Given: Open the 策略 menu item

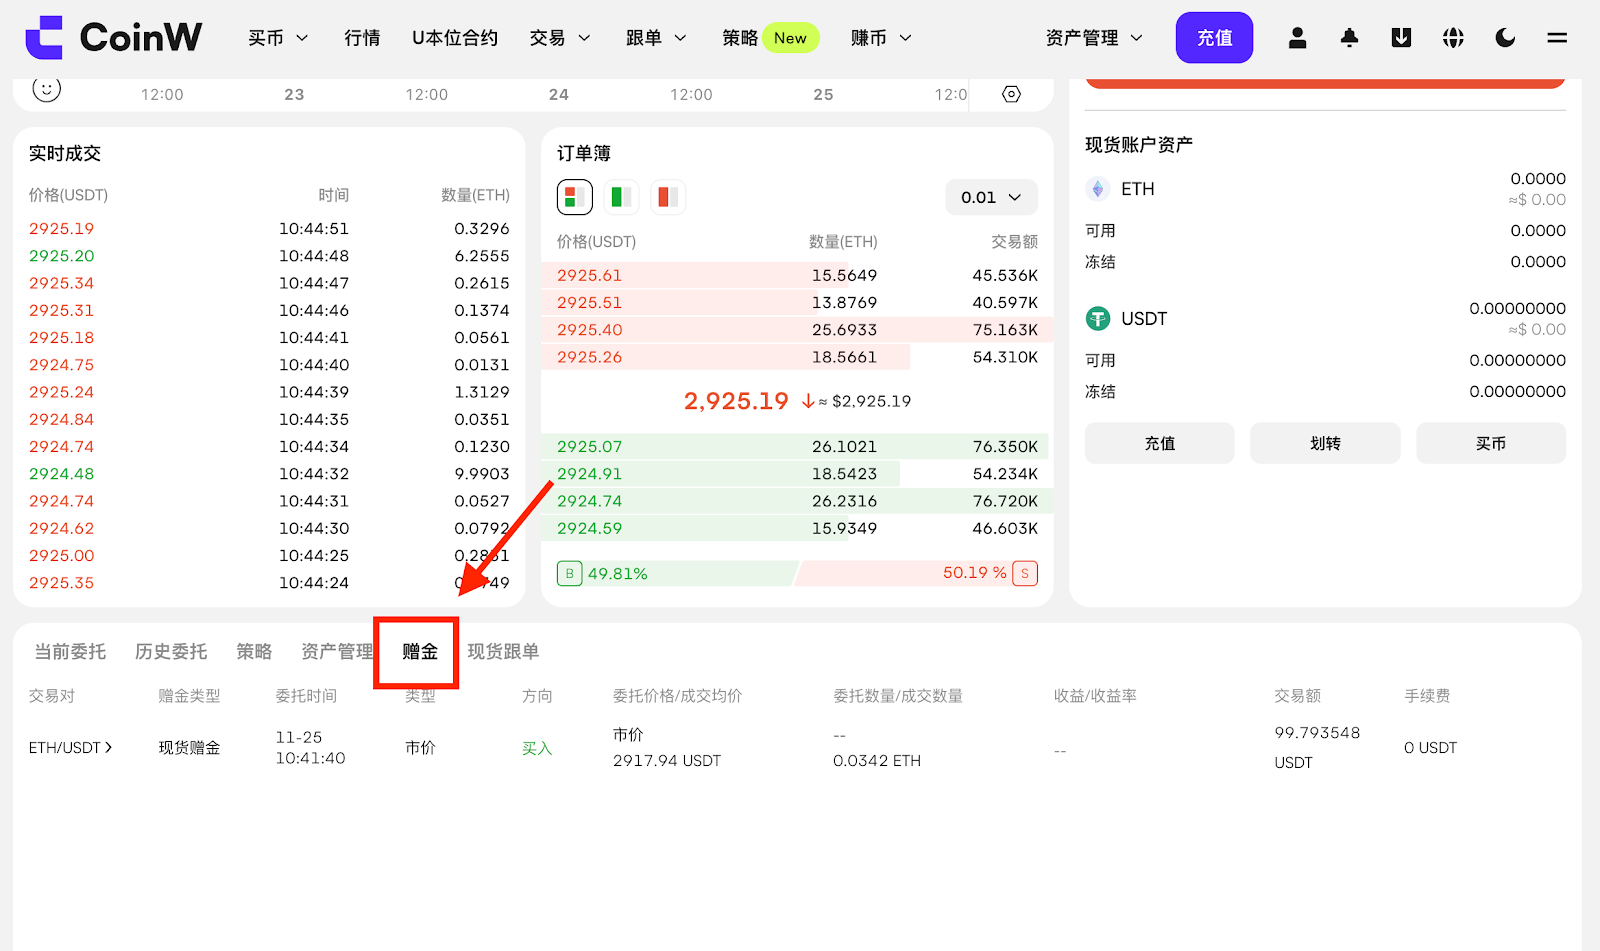Looking at the screenshot, I should coord(740,38).
